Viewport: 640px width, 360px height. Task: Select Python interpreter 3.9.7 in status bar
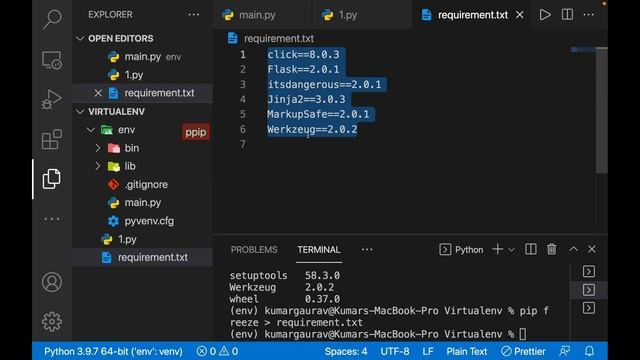pos(113,351)
